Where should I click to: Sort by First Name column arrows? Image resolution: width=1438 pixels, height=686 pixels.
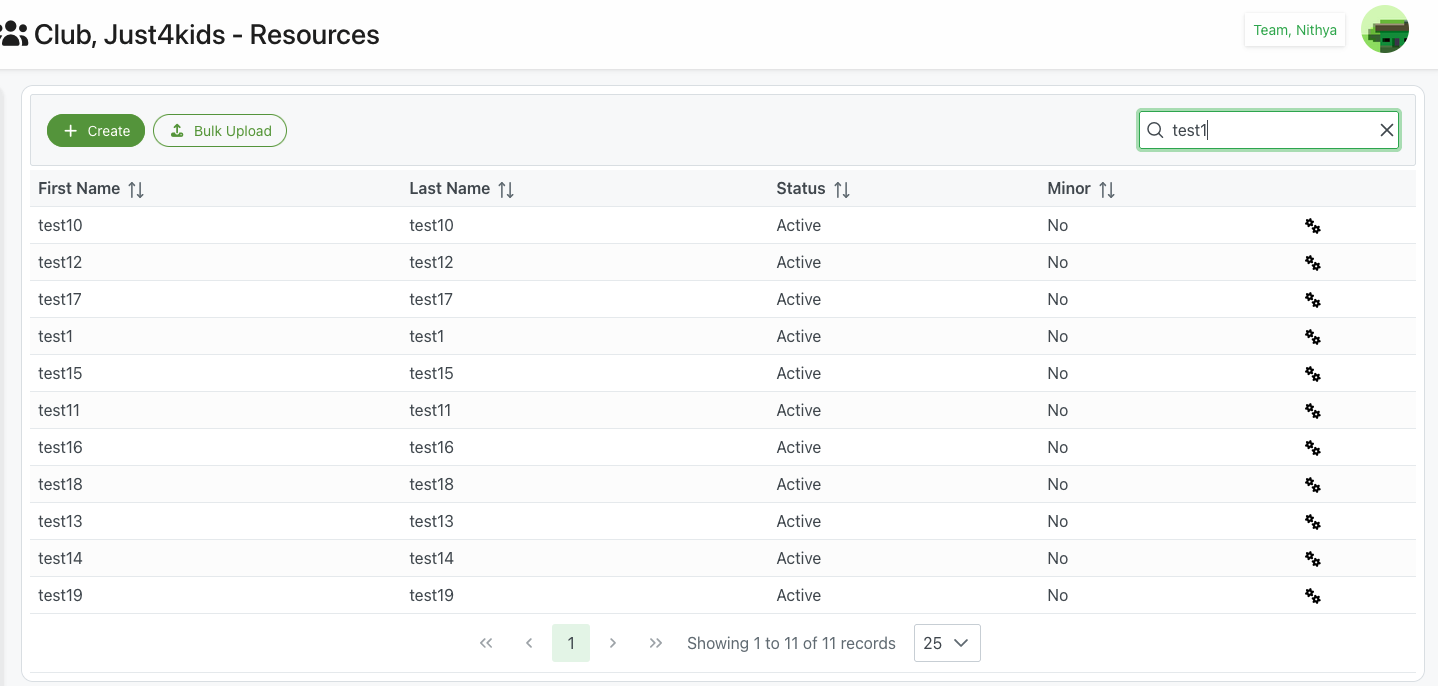pos(136,189)
